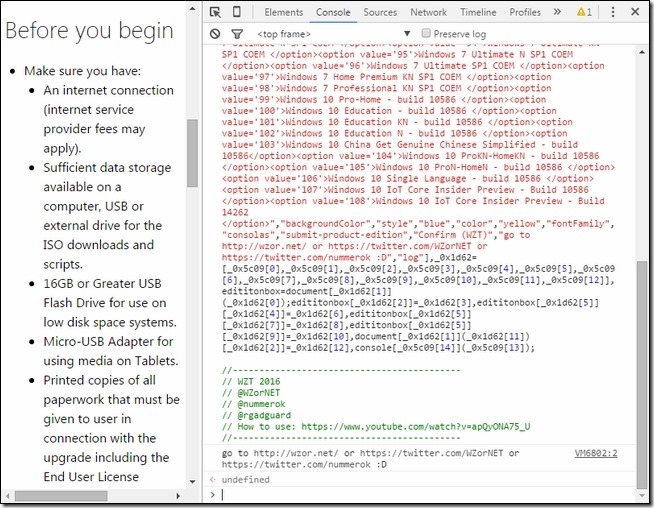Click the page vertical scrollbar down arrow

[192, 481]
